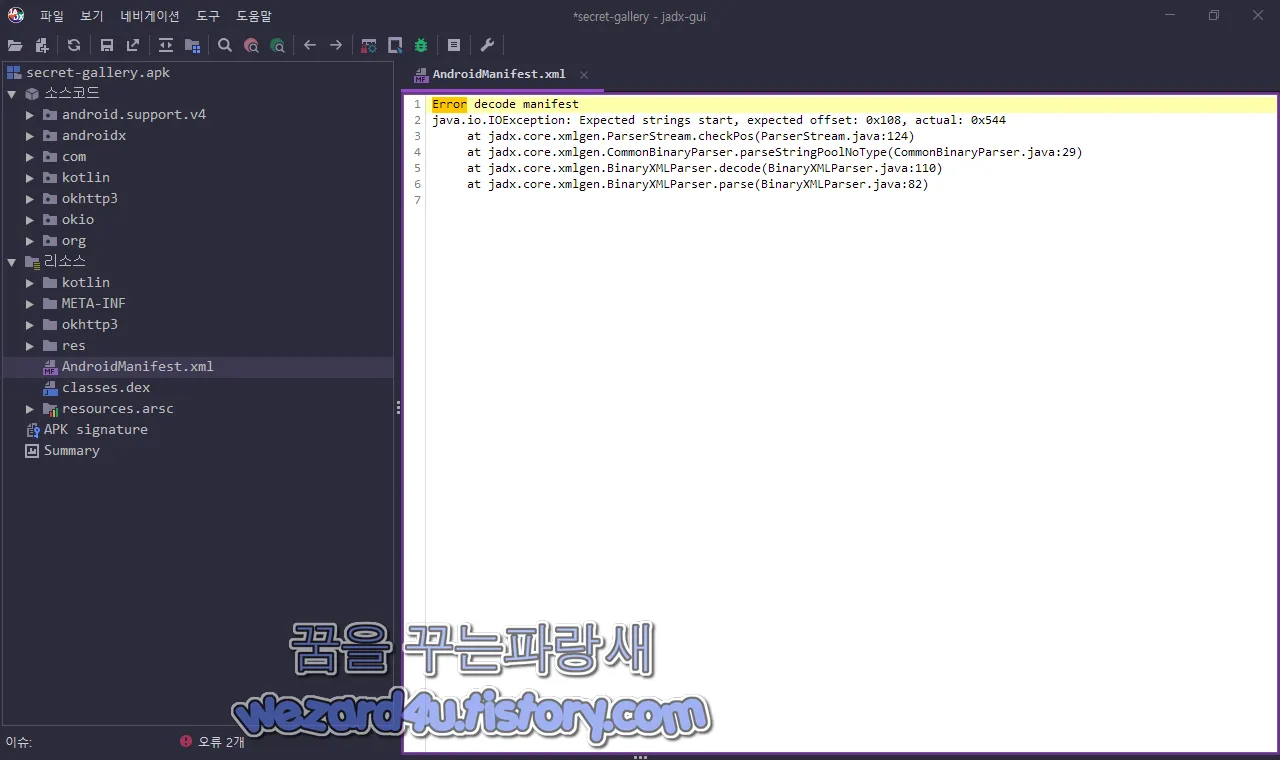
Task: Click line number 7 in the gutter
Action: tap(418, 200)
